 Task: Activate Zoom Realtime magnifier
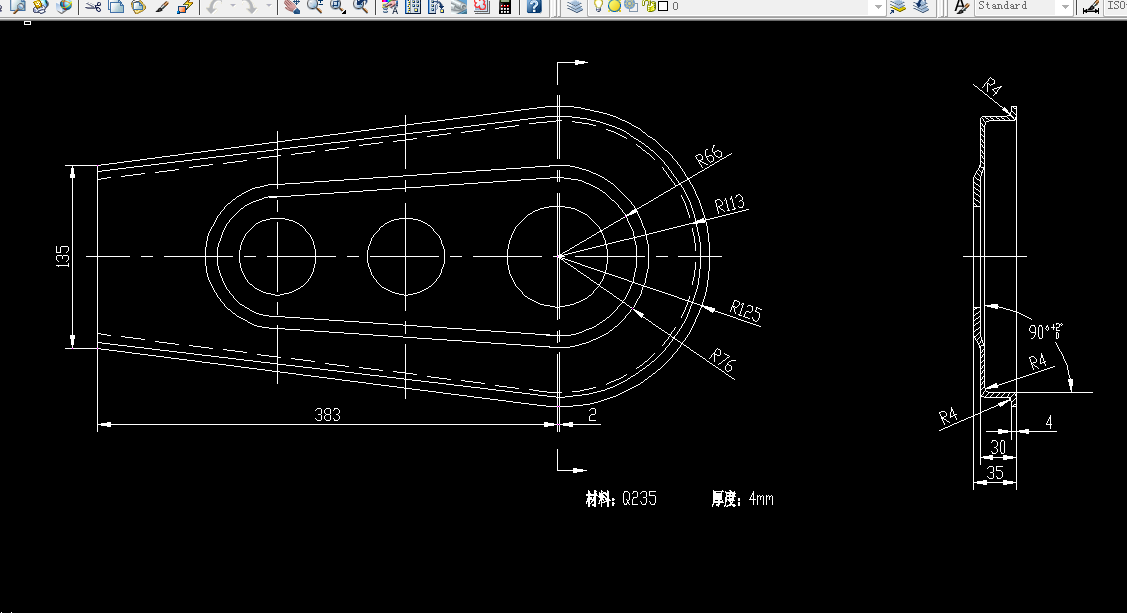click(315, 6)
